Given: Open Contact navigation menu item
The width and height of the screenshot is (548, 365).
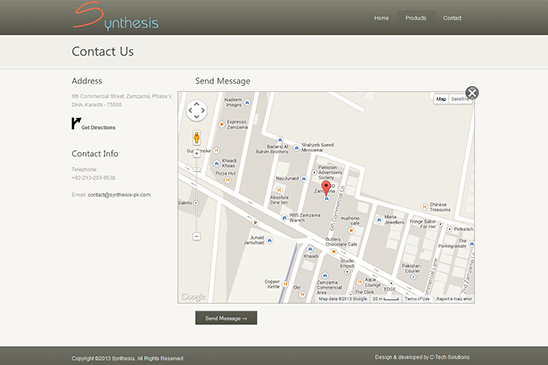Looking at the screenshot, I should click(452, 18).
